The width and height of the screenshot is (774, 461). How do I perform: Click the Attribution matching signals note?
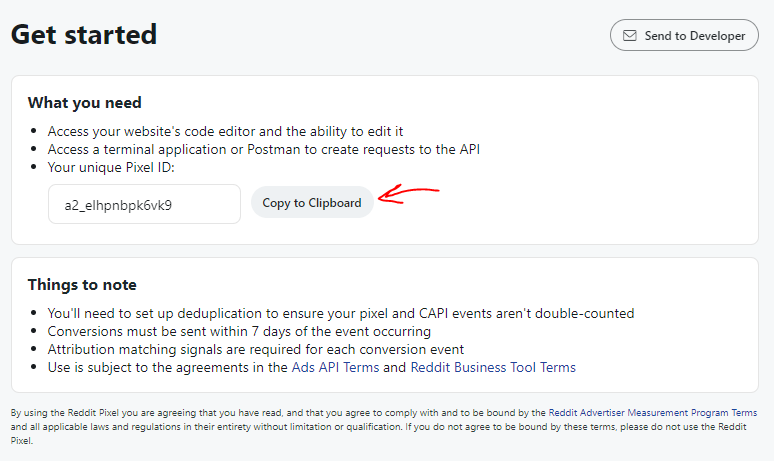click(255, 349)
